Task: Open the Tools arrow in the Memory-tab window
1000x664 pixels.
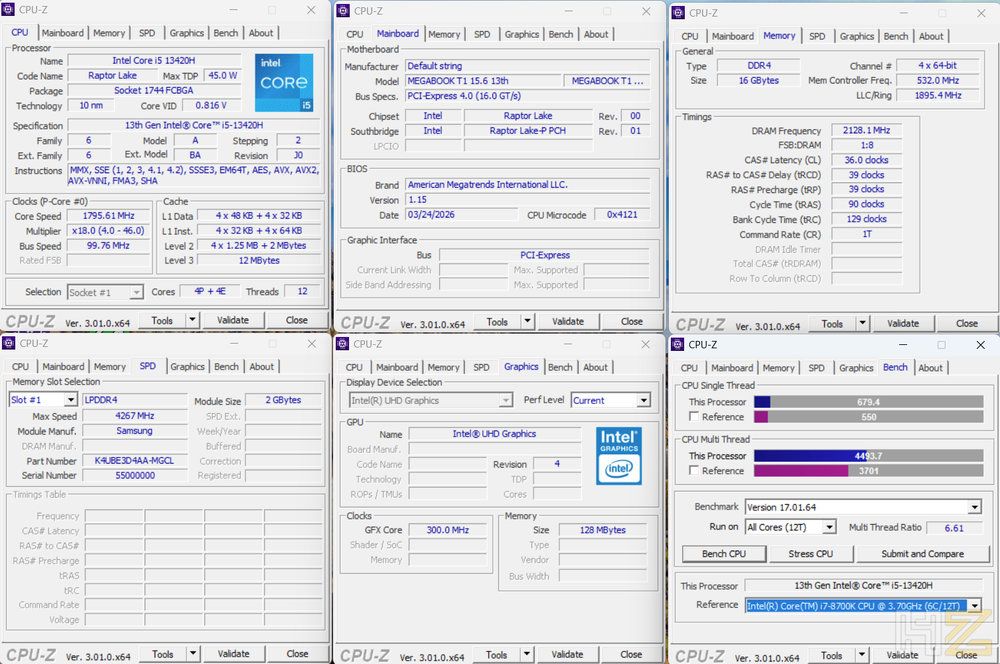Action: coord(862,323)
